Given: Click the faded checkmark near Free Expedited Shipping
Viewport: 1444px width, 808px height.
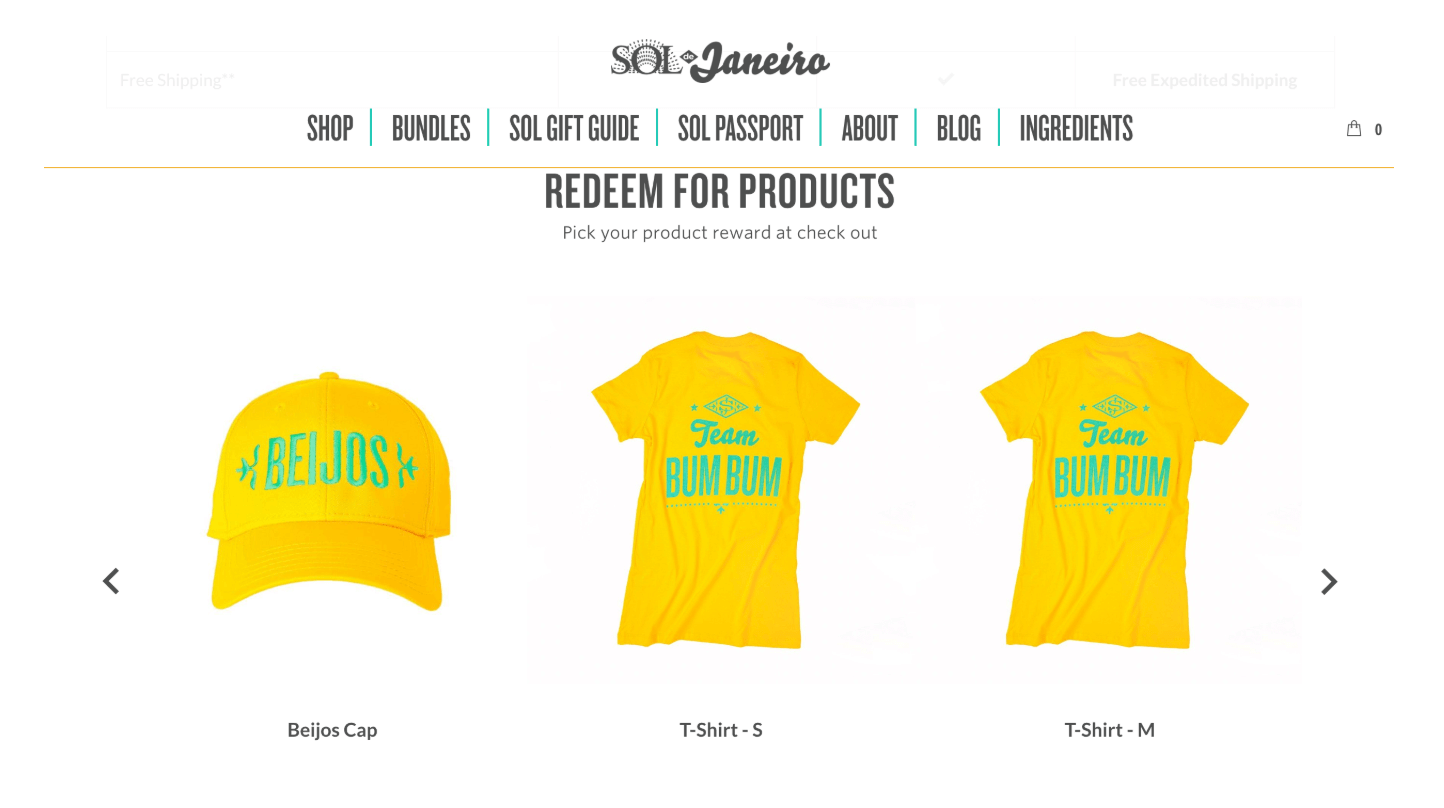Looking at the screenshot, I should (946, 78).
